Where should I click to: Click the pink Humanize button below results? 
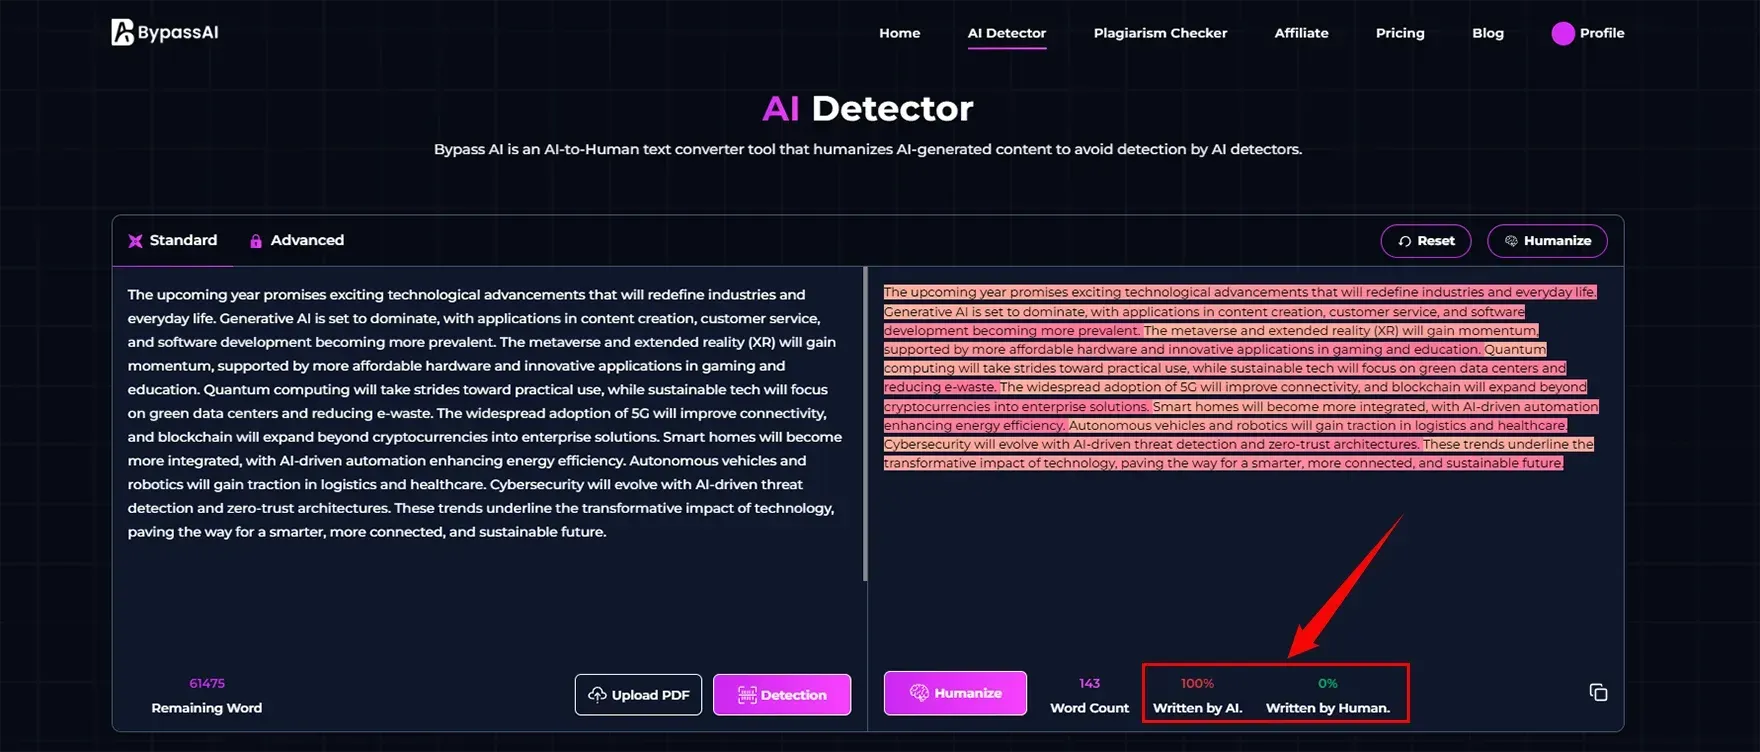(x=955, y=693)
